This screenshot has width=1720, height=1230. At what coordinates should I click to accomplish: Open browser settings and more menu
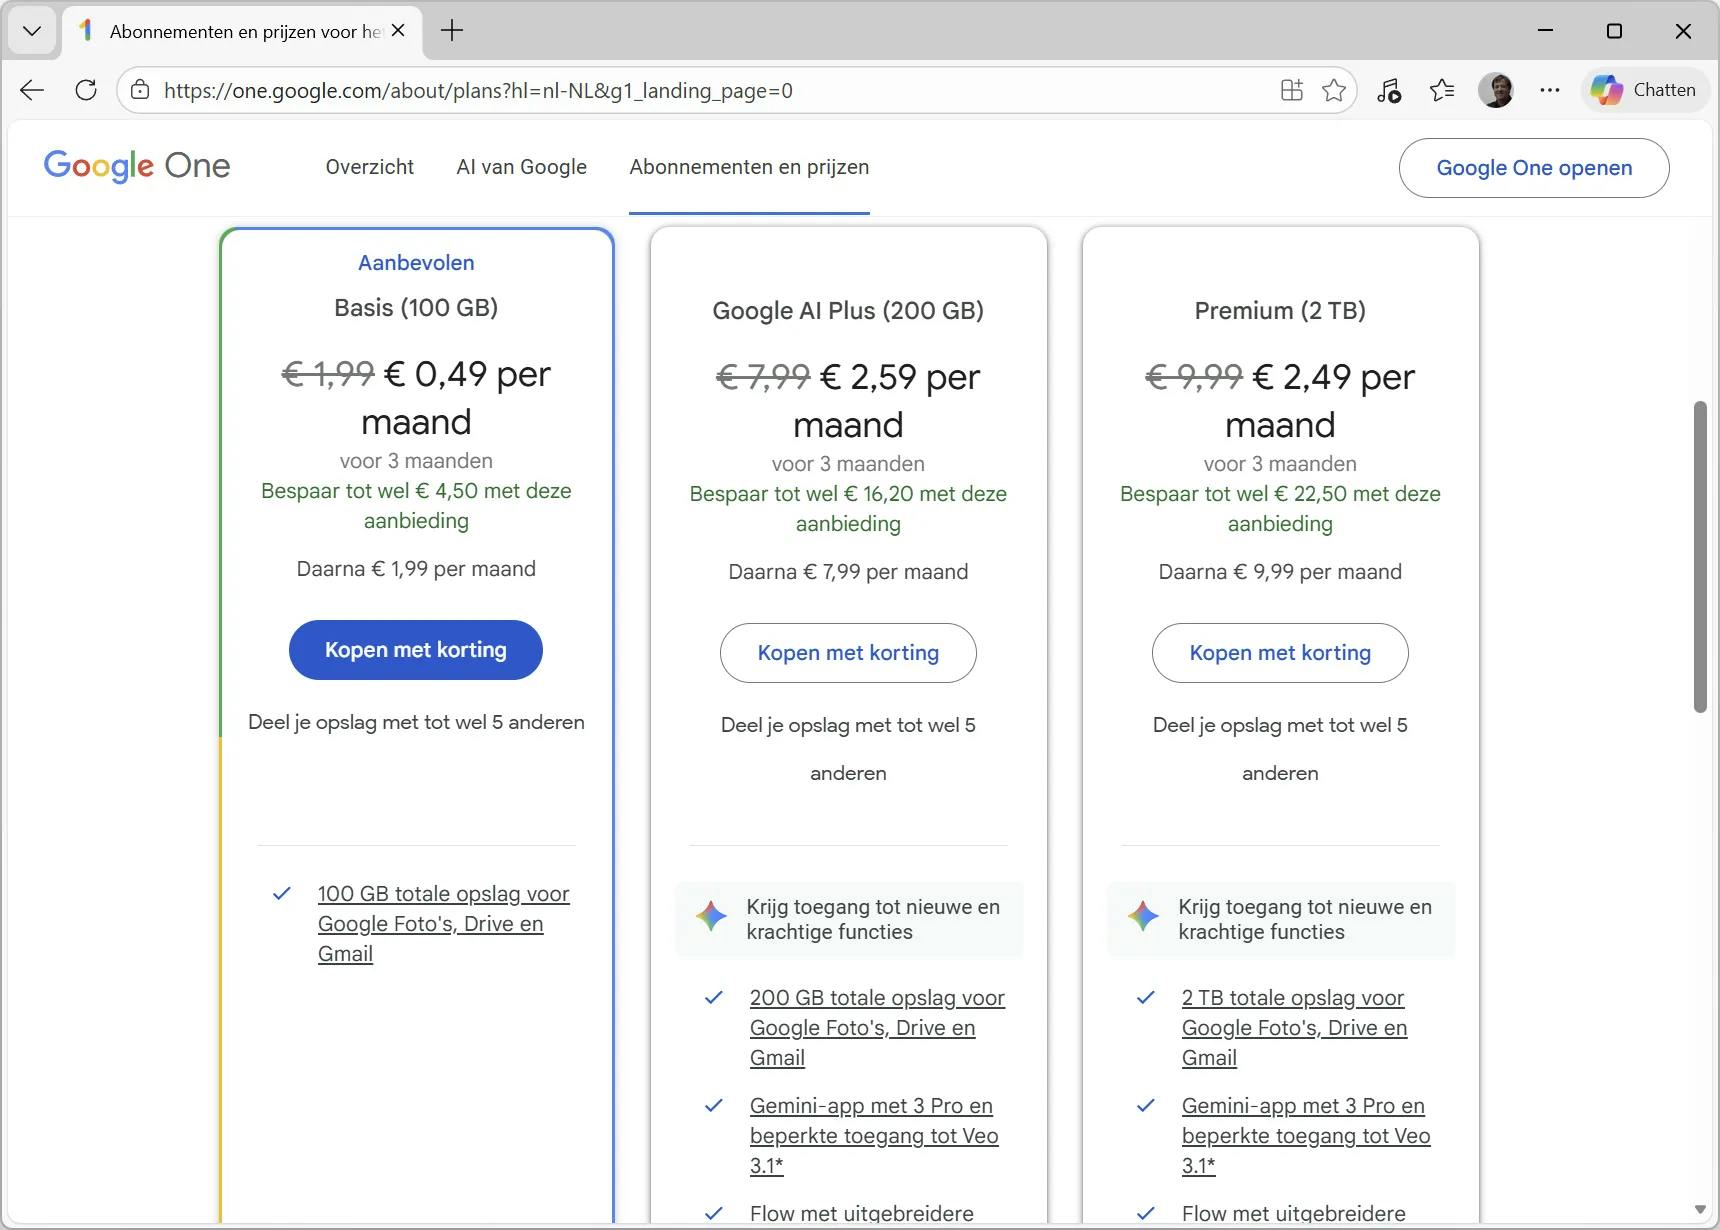[x=1550, y=90]
